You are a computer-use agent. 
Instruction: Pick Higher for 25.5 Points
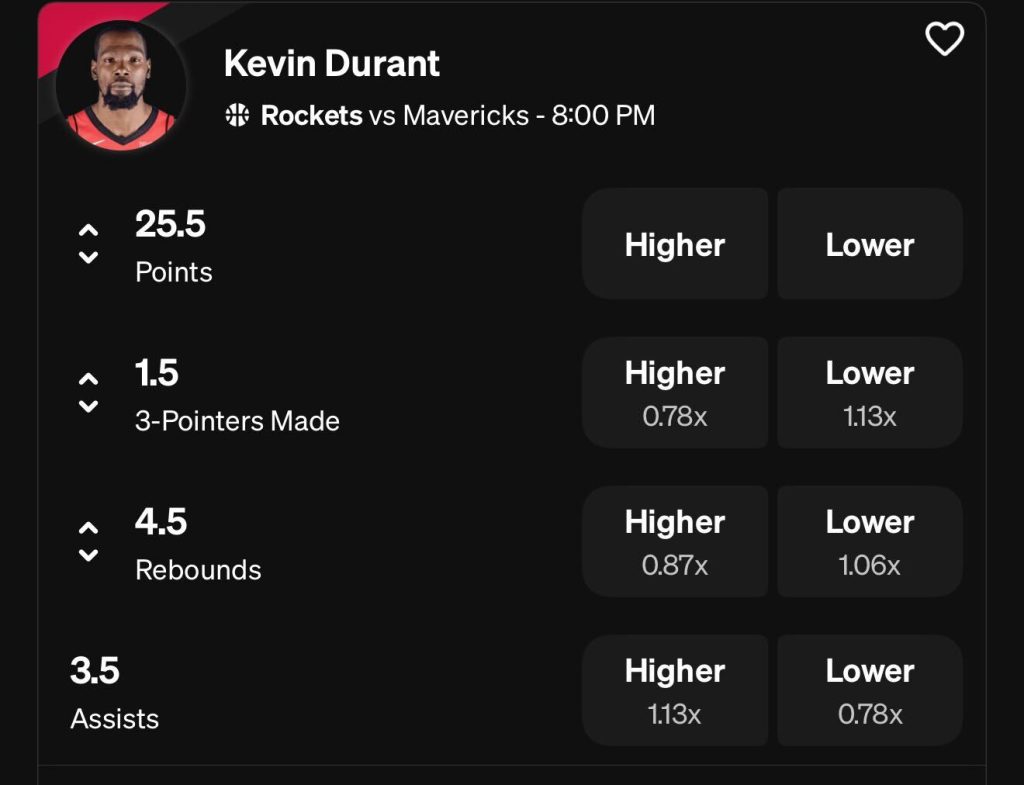tap(675, 245)
